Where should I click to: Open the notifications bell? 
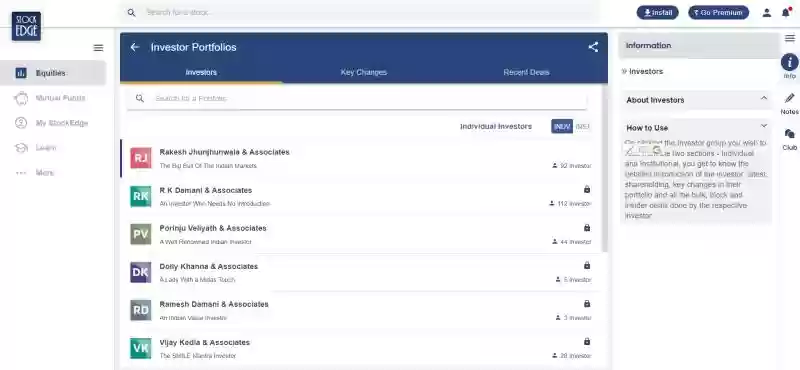pos(786,13)
